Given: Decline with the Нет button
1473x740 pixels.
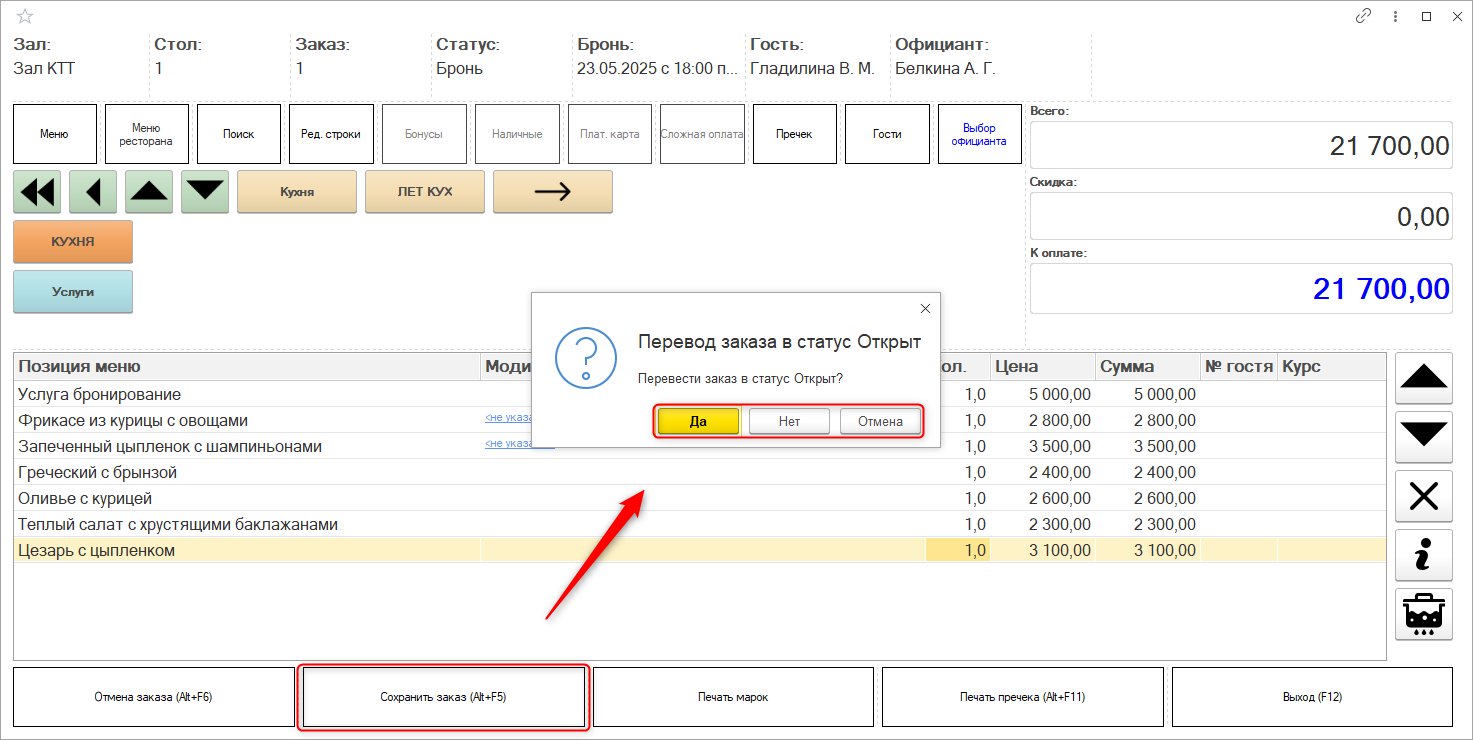Looking at the screenshot, I should click(x=789, y=421).
